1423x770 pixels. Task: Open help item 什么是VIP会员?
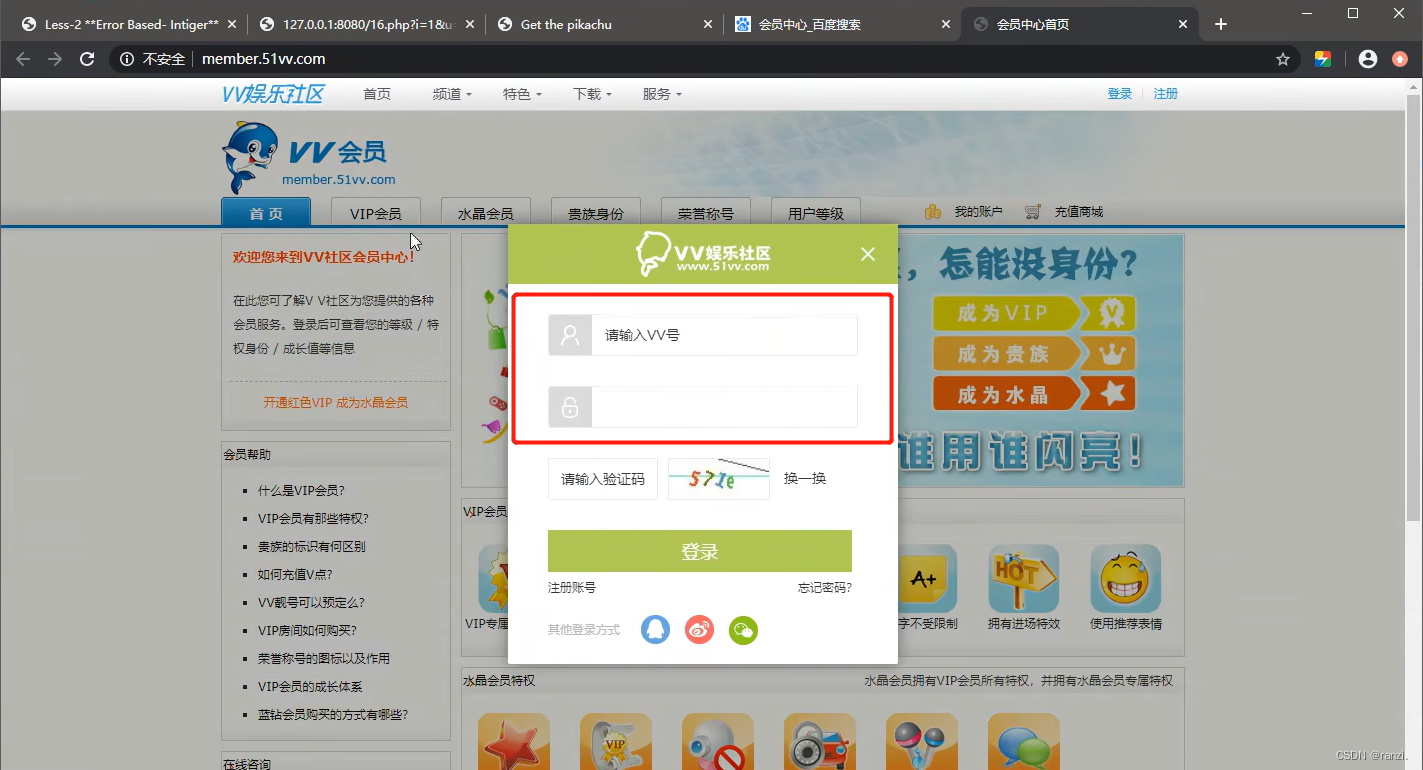pyautogui.click(x=301, y=491)
